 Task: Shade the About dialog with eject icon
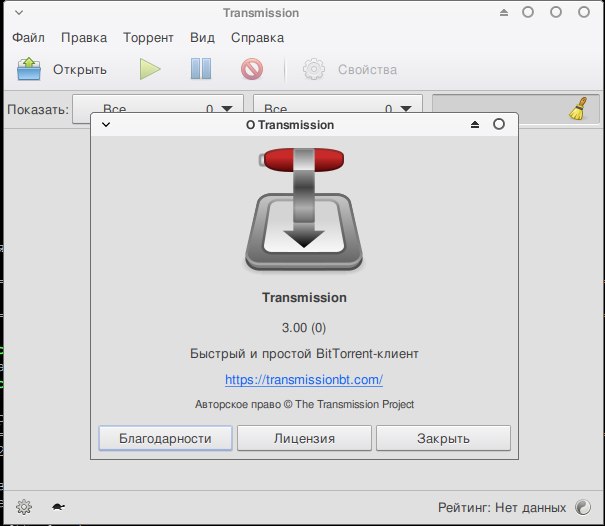[x=475, y=124]
